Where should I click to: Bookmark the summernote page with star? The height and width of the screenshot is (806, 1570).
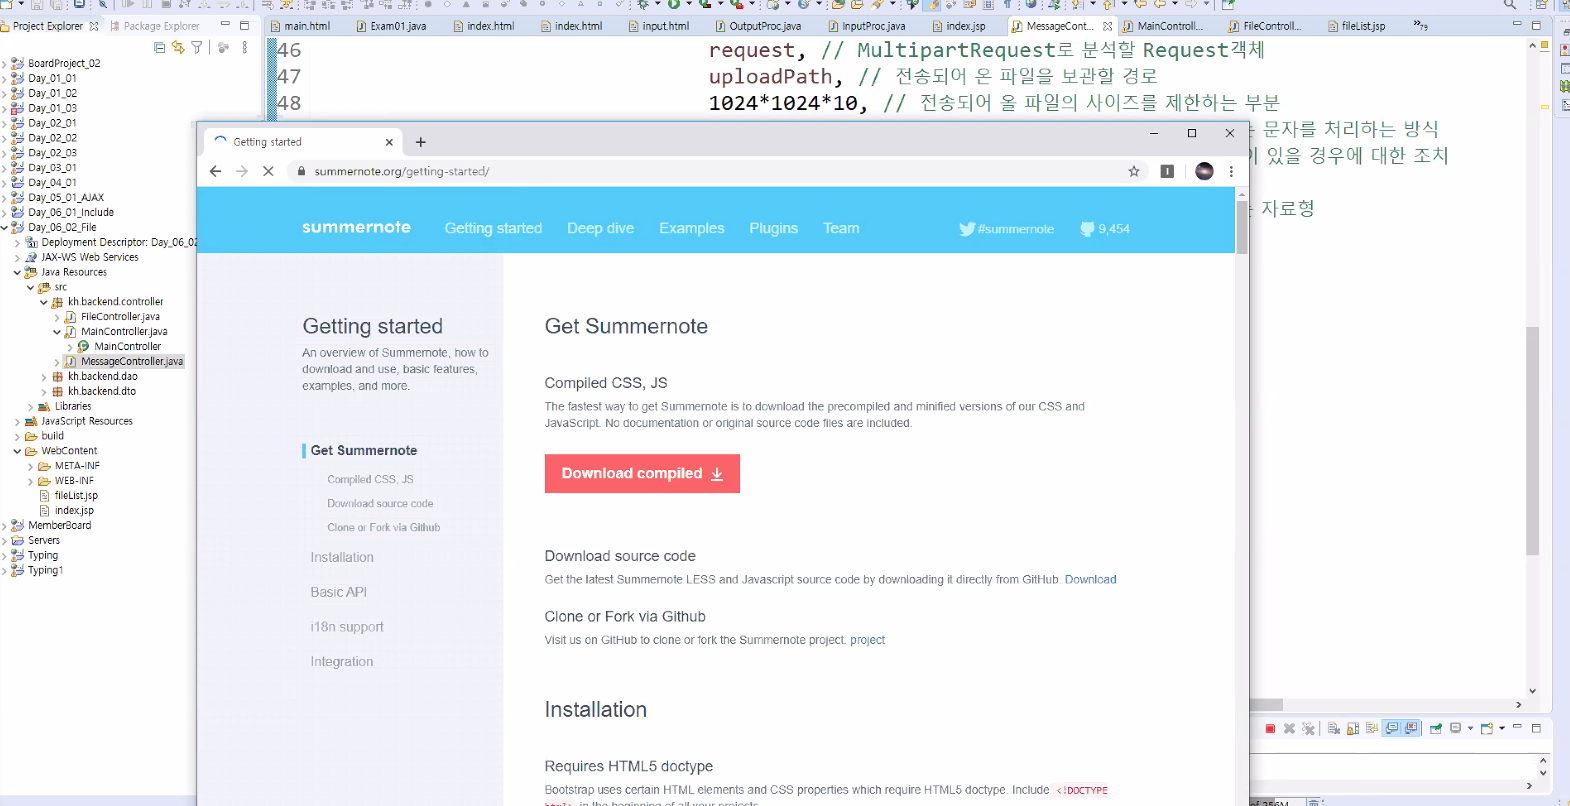tap(1134, 171)
